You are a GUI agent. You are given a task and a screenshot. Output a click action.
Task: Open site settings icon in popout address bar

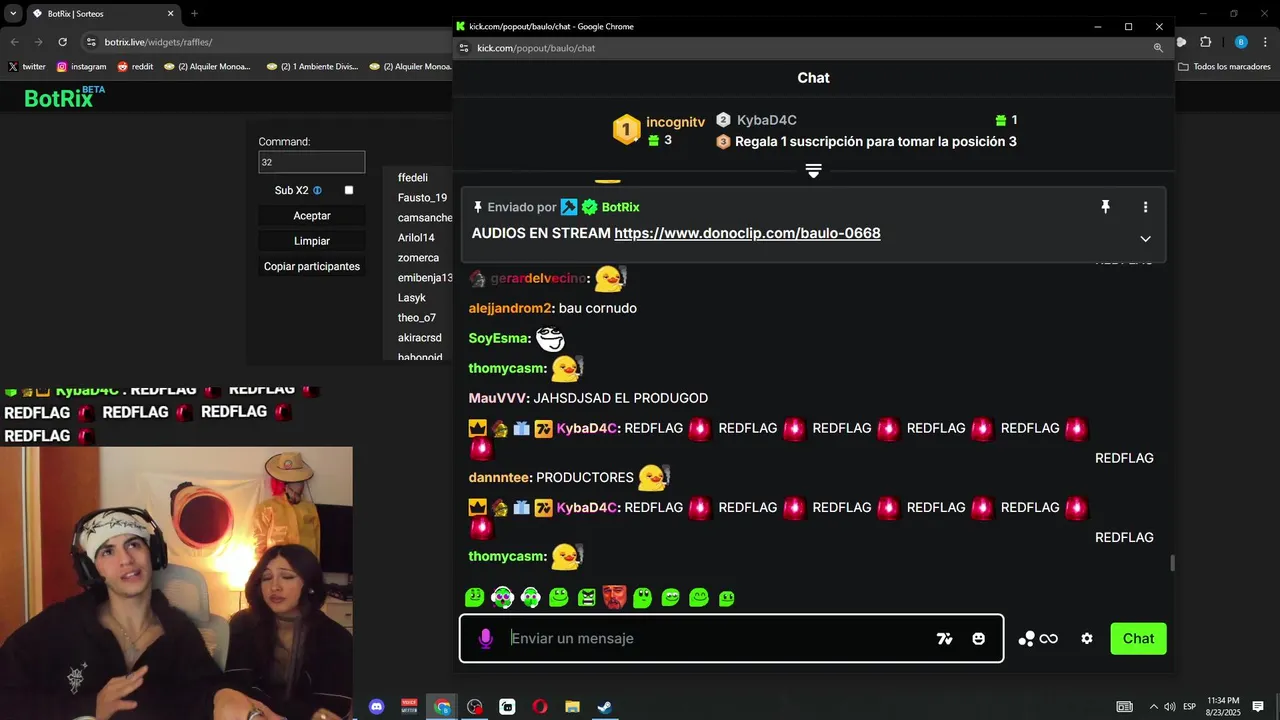point(464,48)
